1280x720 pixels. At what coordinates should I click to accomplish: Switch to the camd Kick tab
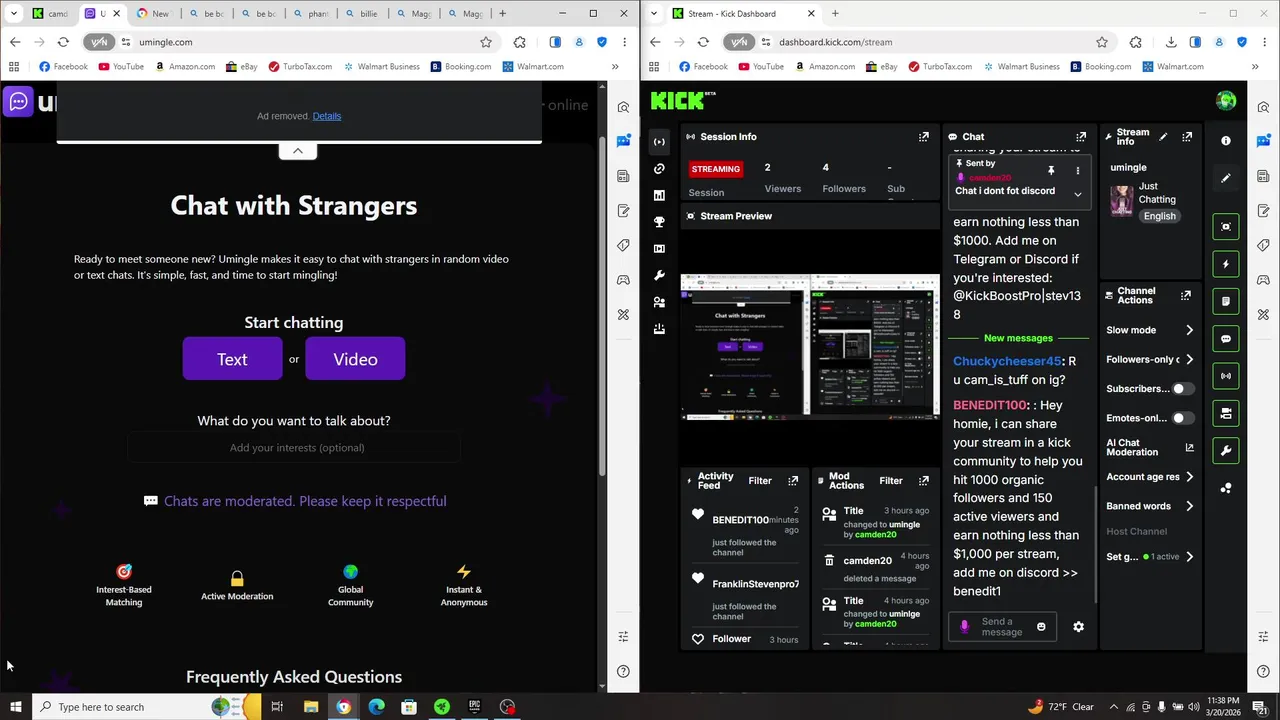[50, 14]
